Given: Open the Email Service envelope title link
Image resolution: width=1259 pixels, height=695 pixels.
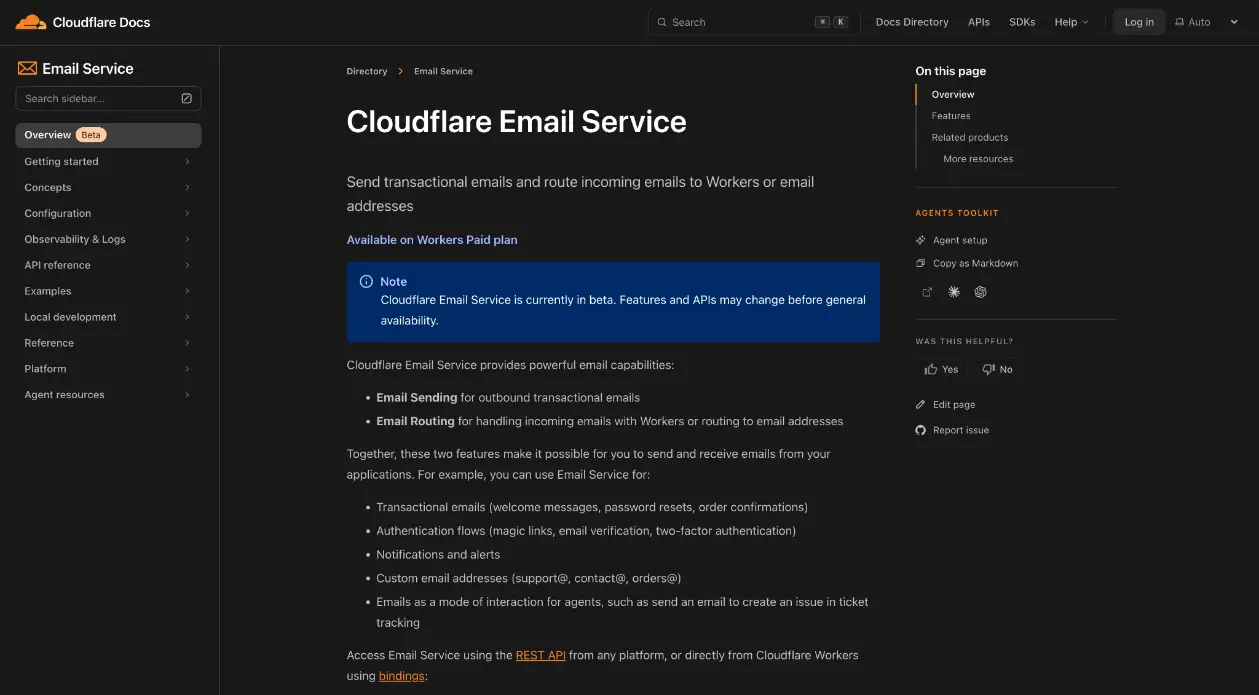Looking at the screenshot, I should point(75,68).
